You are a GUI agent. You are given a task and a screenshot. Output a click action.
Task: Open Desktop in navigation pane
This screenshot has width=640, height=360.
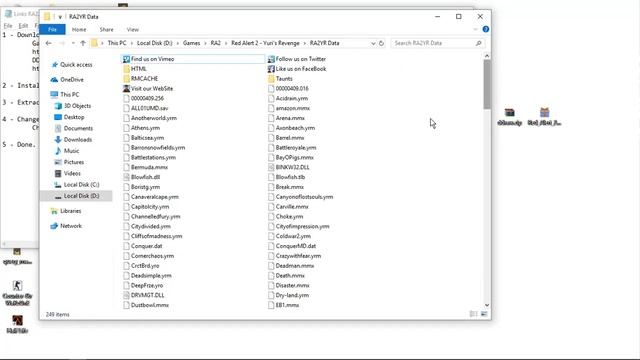(x=69, y=117)
